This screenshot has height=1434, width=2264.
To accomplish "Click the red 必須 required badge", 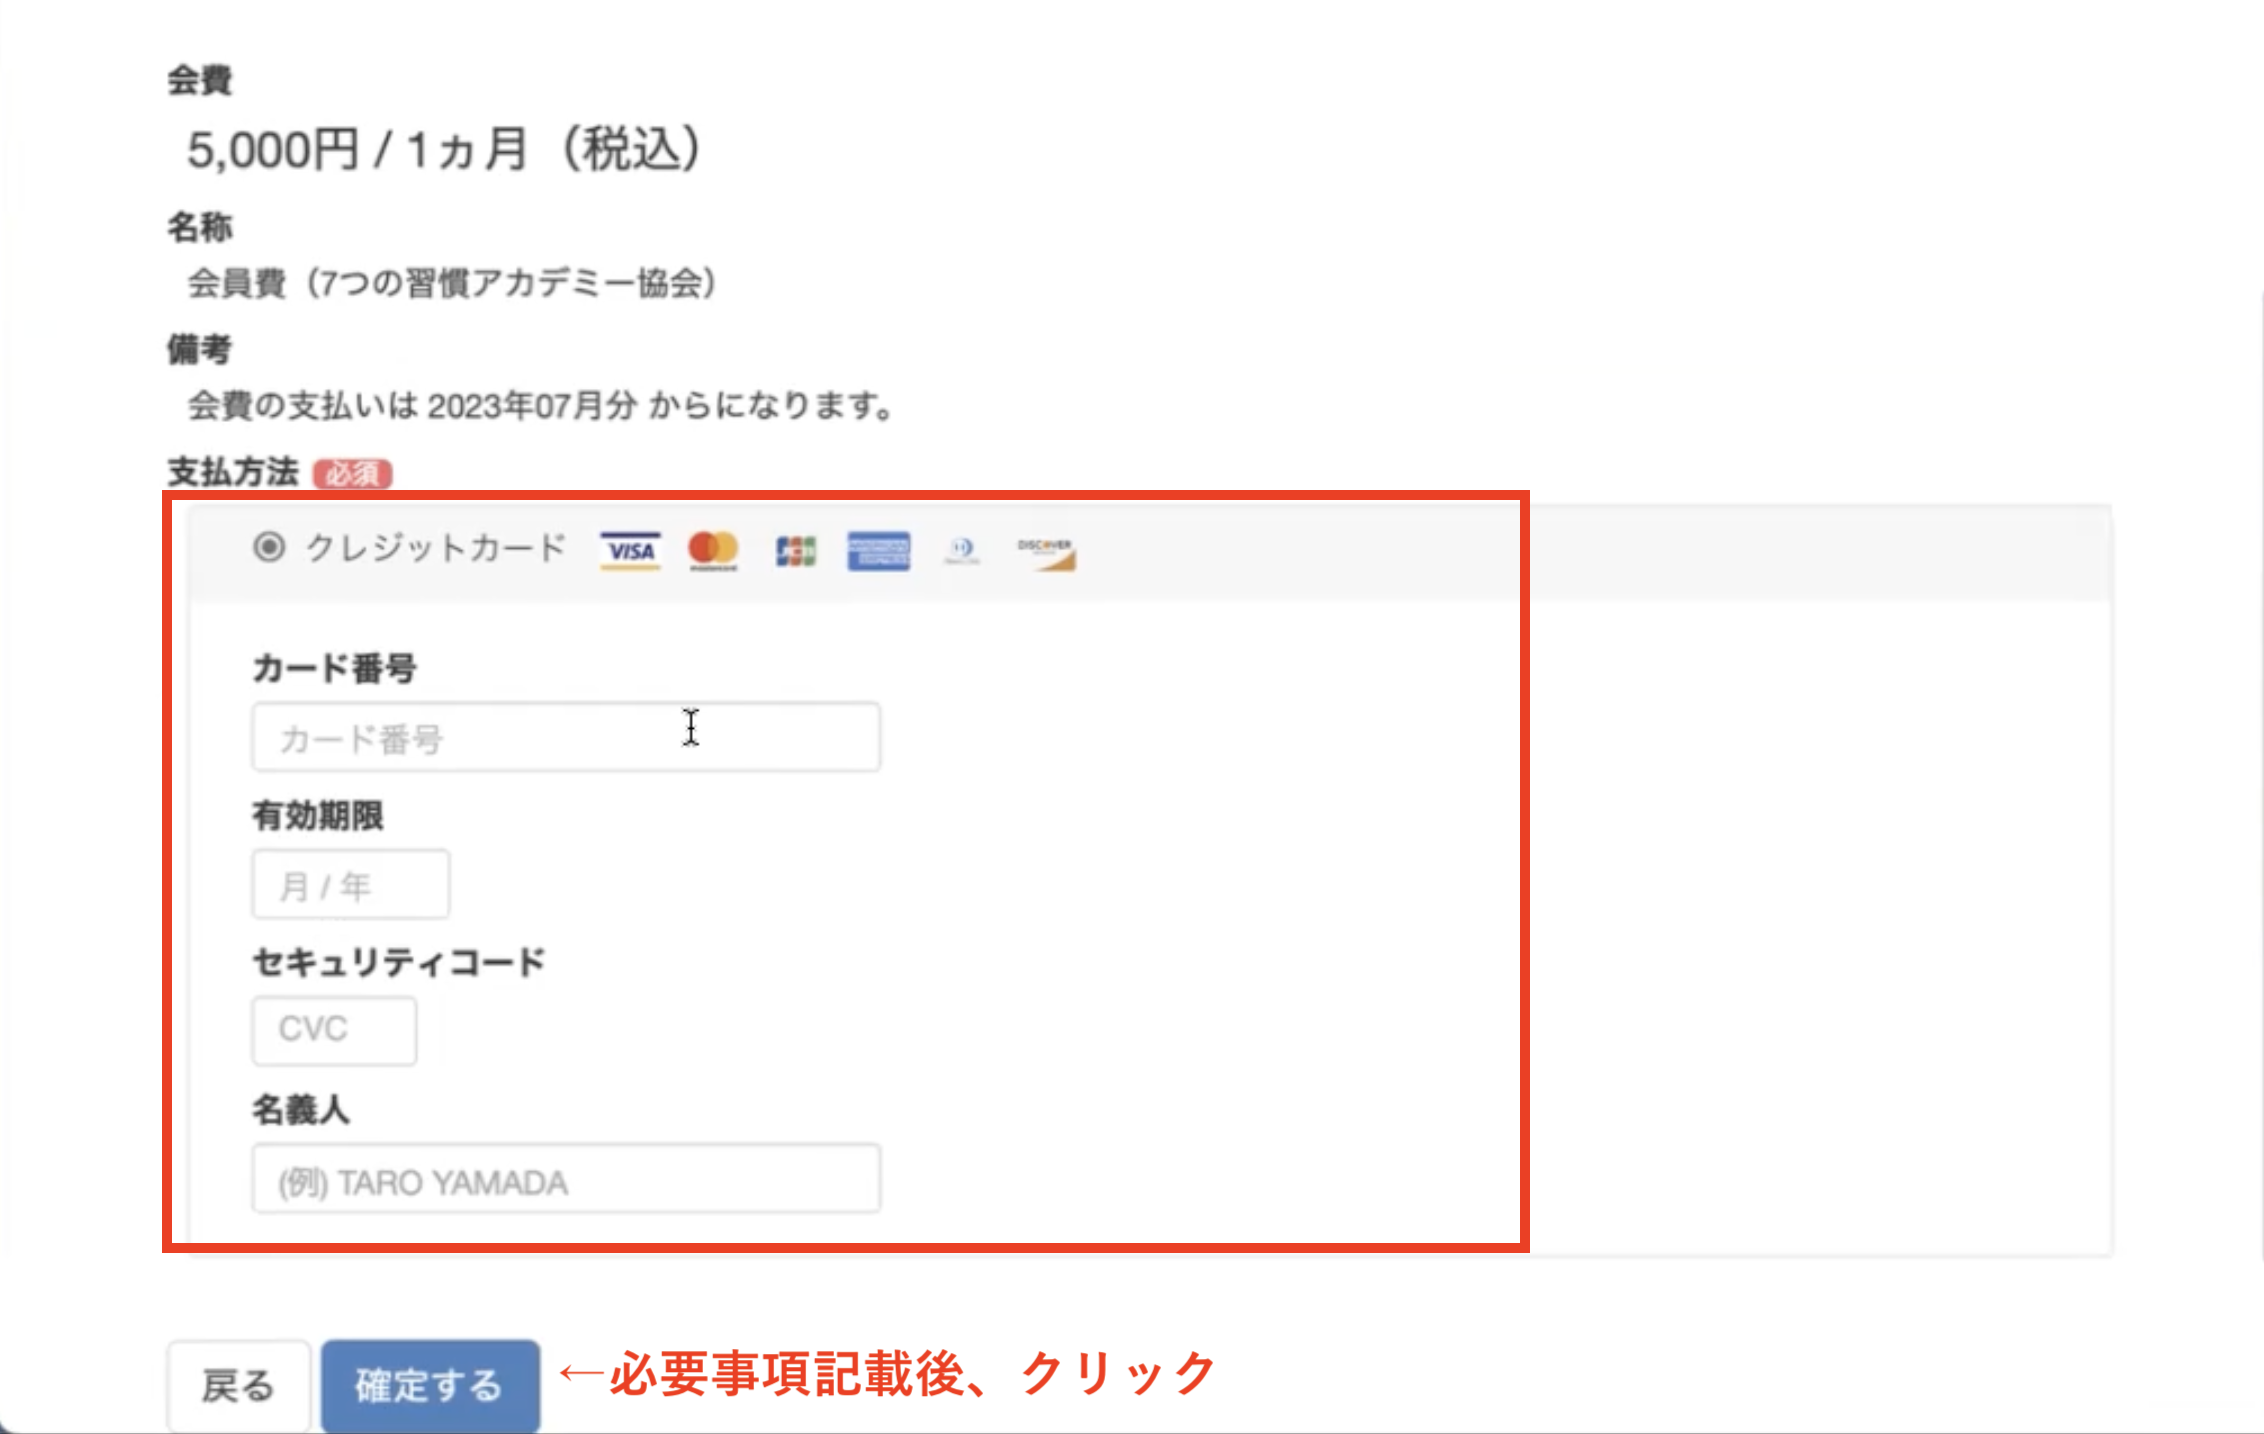I will pyautogui.click(x=352, y=473).
